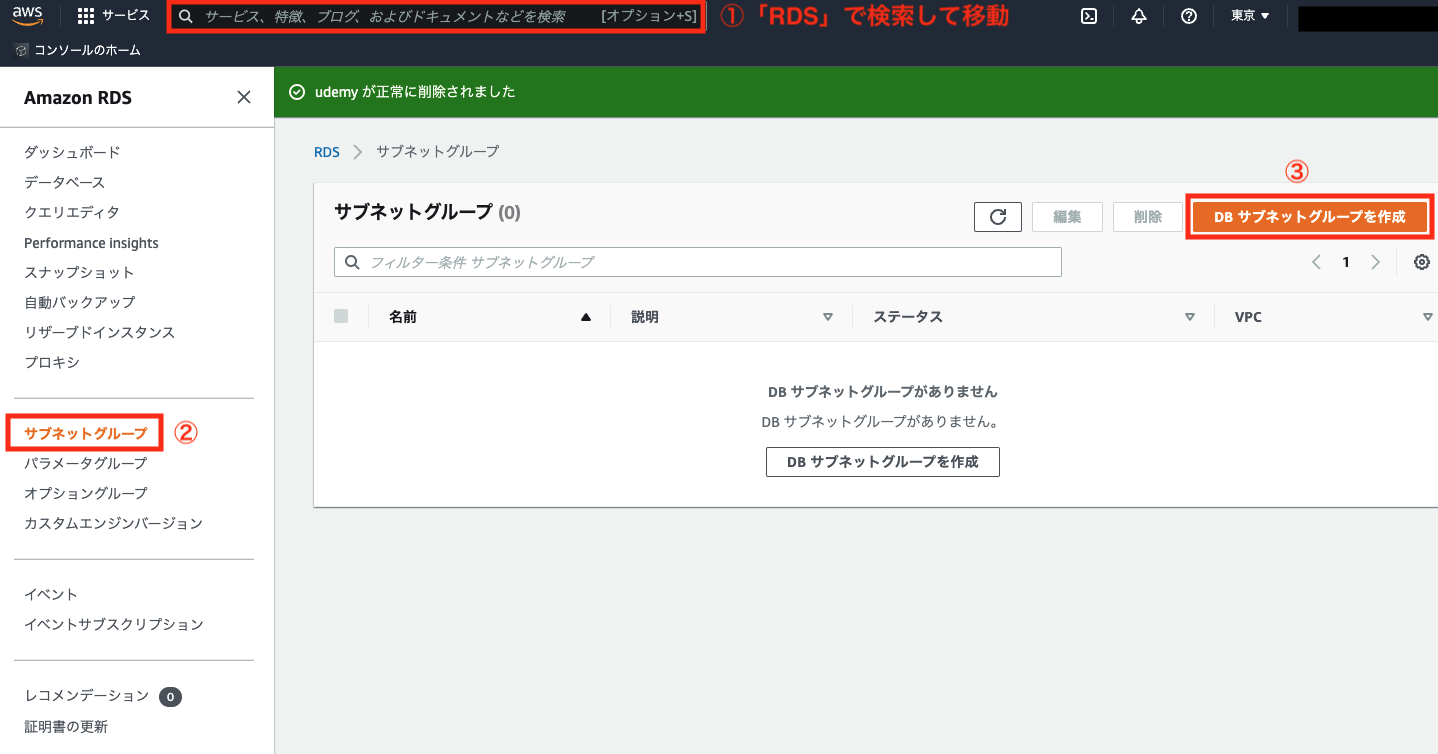Viewport: 1438px width, 754px height.
Task: Click the コンソールのホーム shortcut
Action: tap(78, 50)
